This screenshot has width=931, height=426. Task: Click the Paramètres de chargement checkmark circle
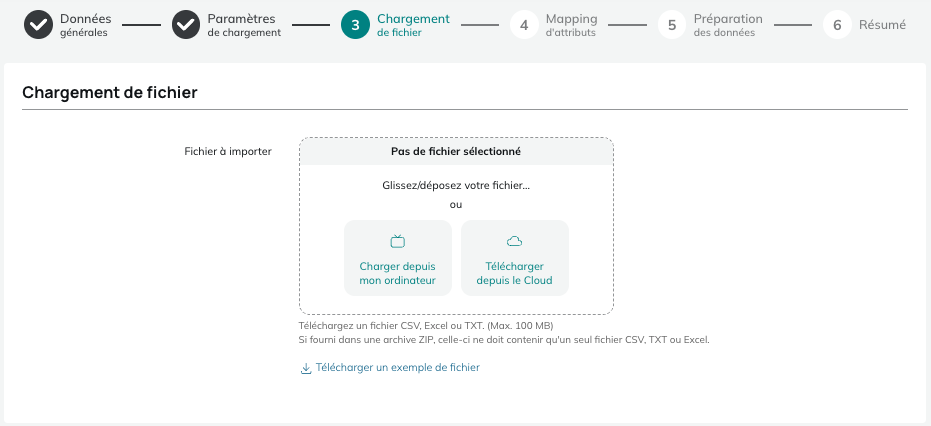pos(186,25)
